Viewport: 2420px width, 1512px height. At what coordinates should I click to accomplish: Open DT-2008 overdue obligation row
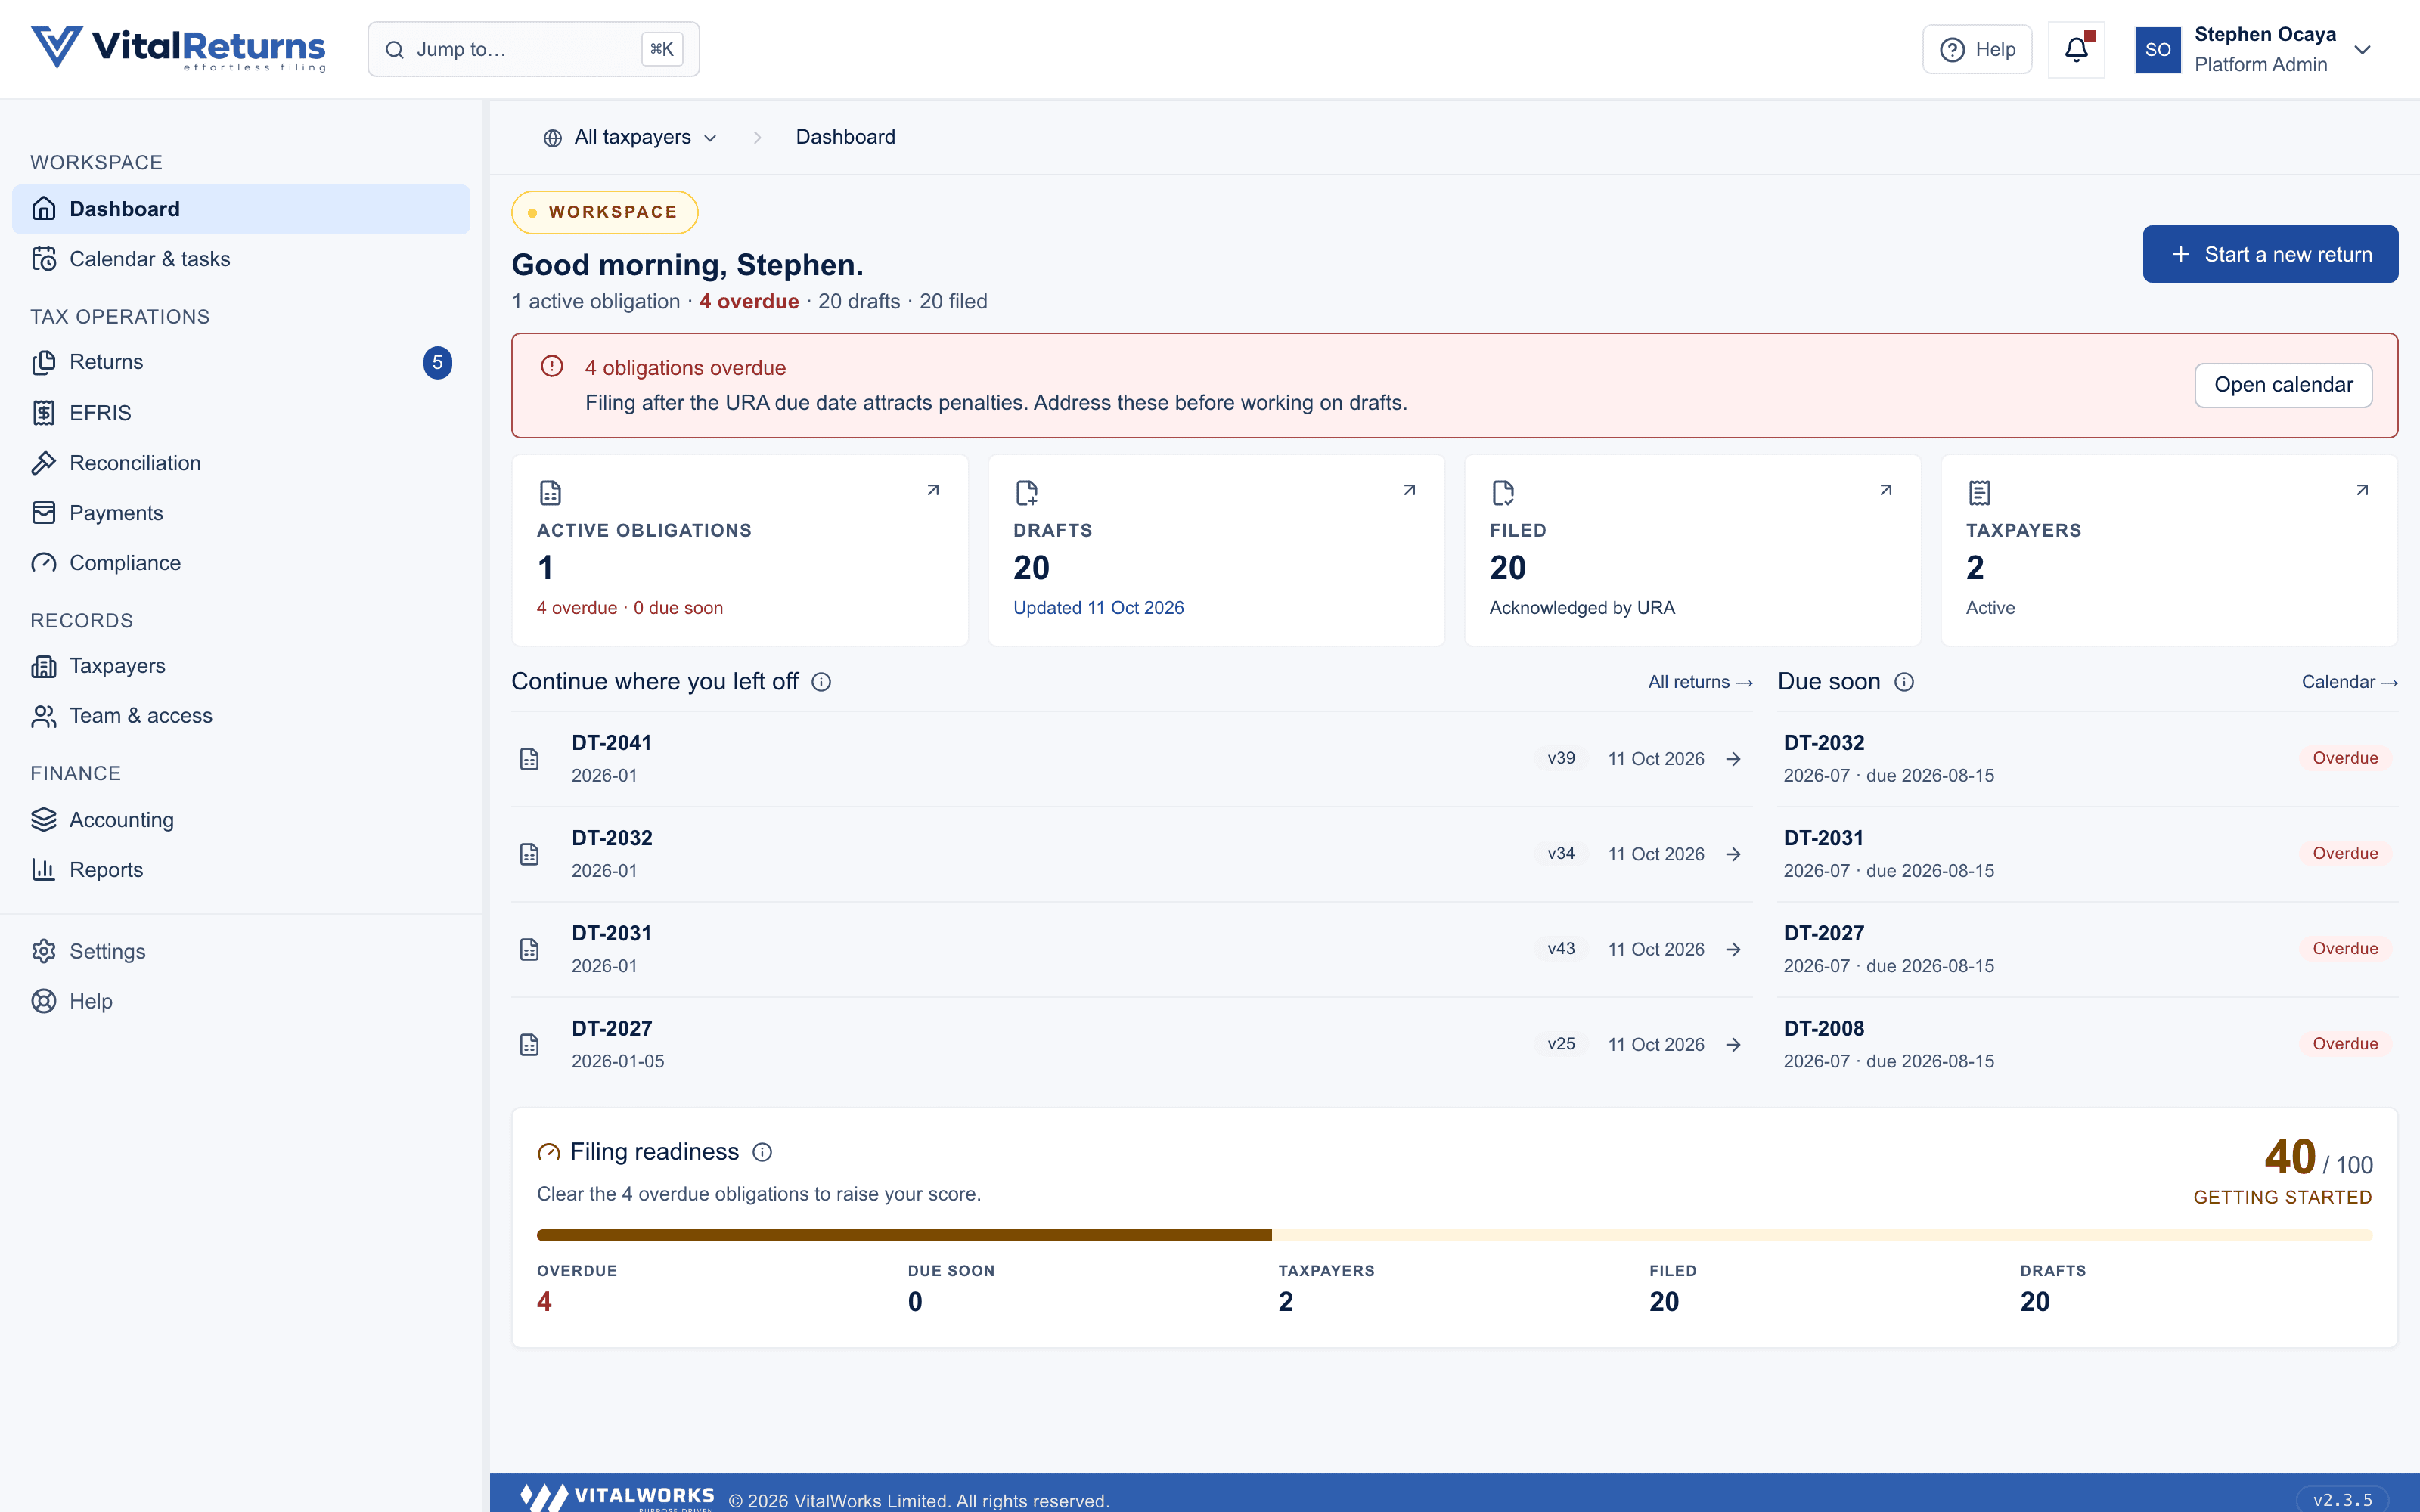point(2087,1044)
